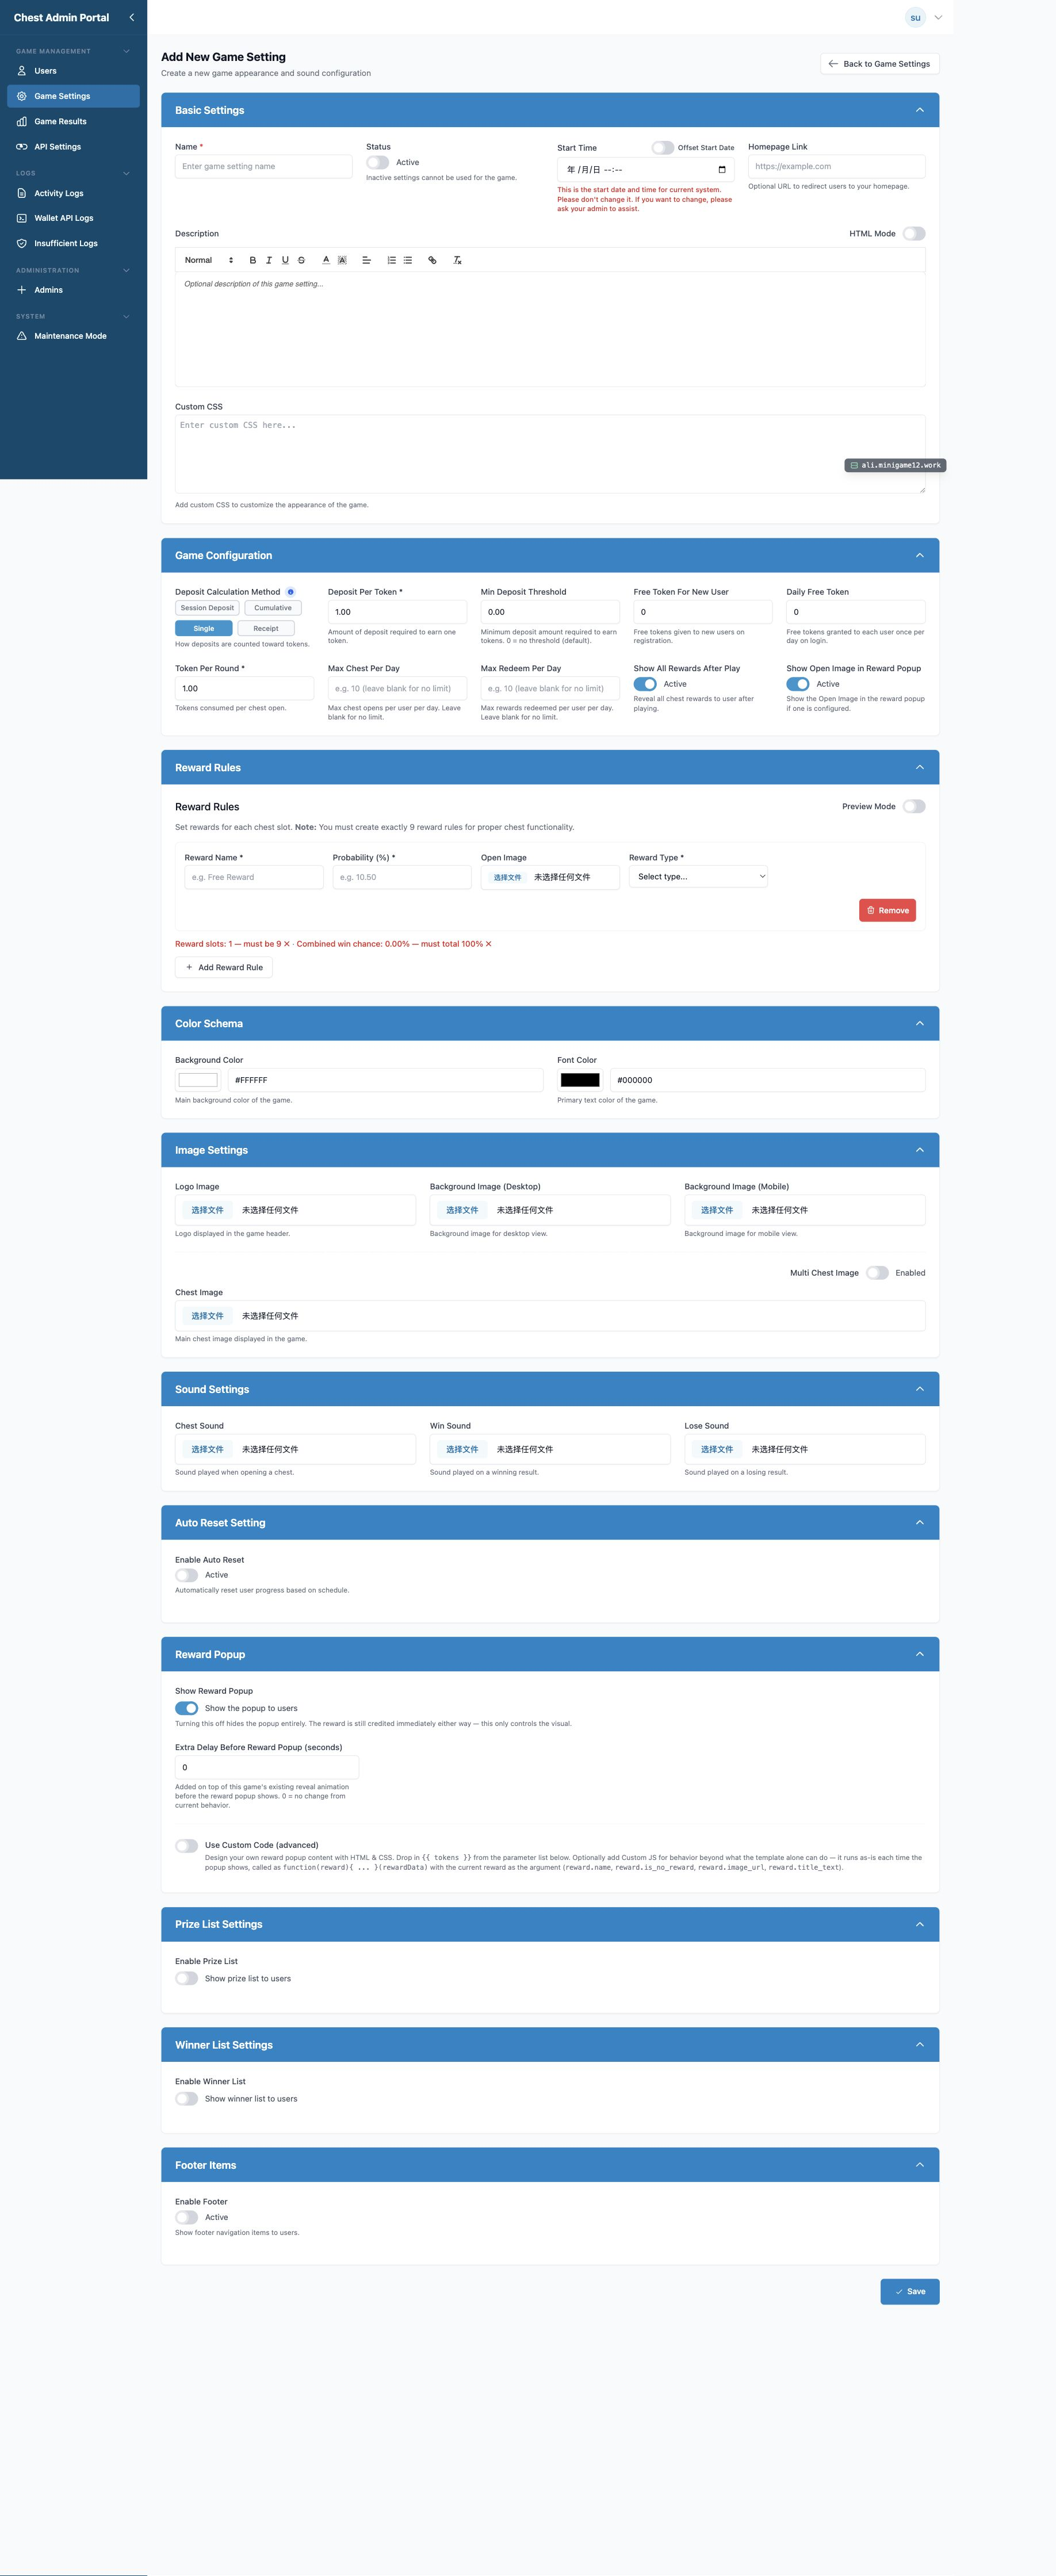
Task: Apply strikethrough in description editor
Action: (x=301, y=260)
